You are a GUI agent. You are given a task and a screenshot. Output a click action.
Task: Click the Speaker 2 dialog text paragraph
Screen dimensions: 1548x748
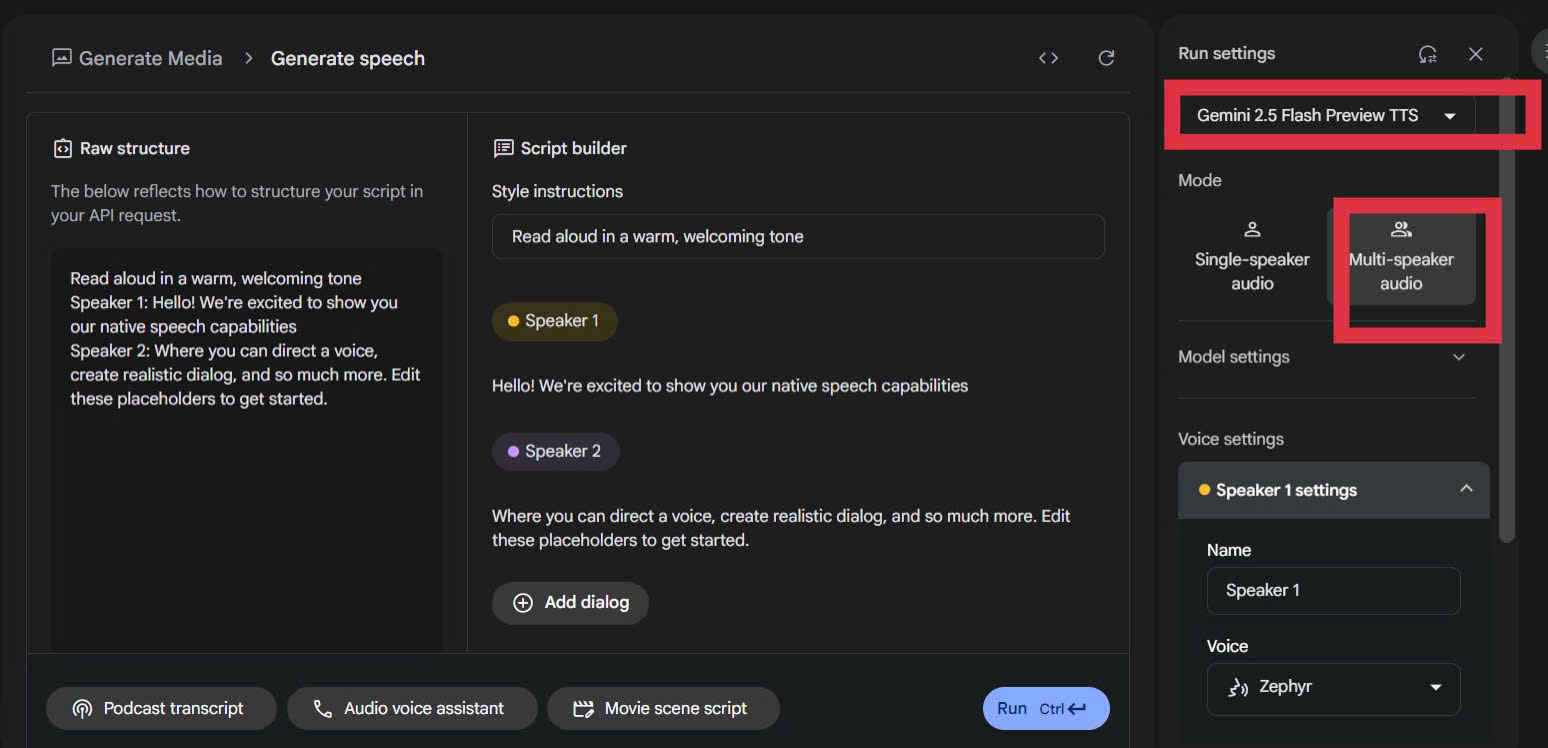coord(781,528)
